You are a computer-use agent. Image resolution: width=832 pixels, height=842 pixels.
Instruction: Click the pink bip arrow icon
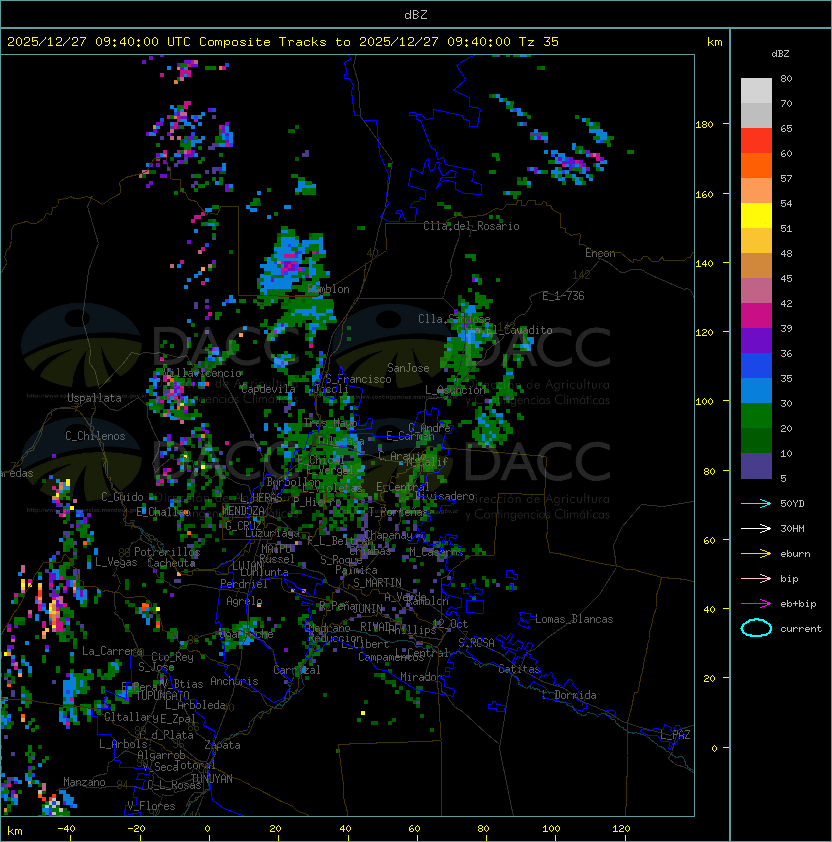(x=756, y=578)
